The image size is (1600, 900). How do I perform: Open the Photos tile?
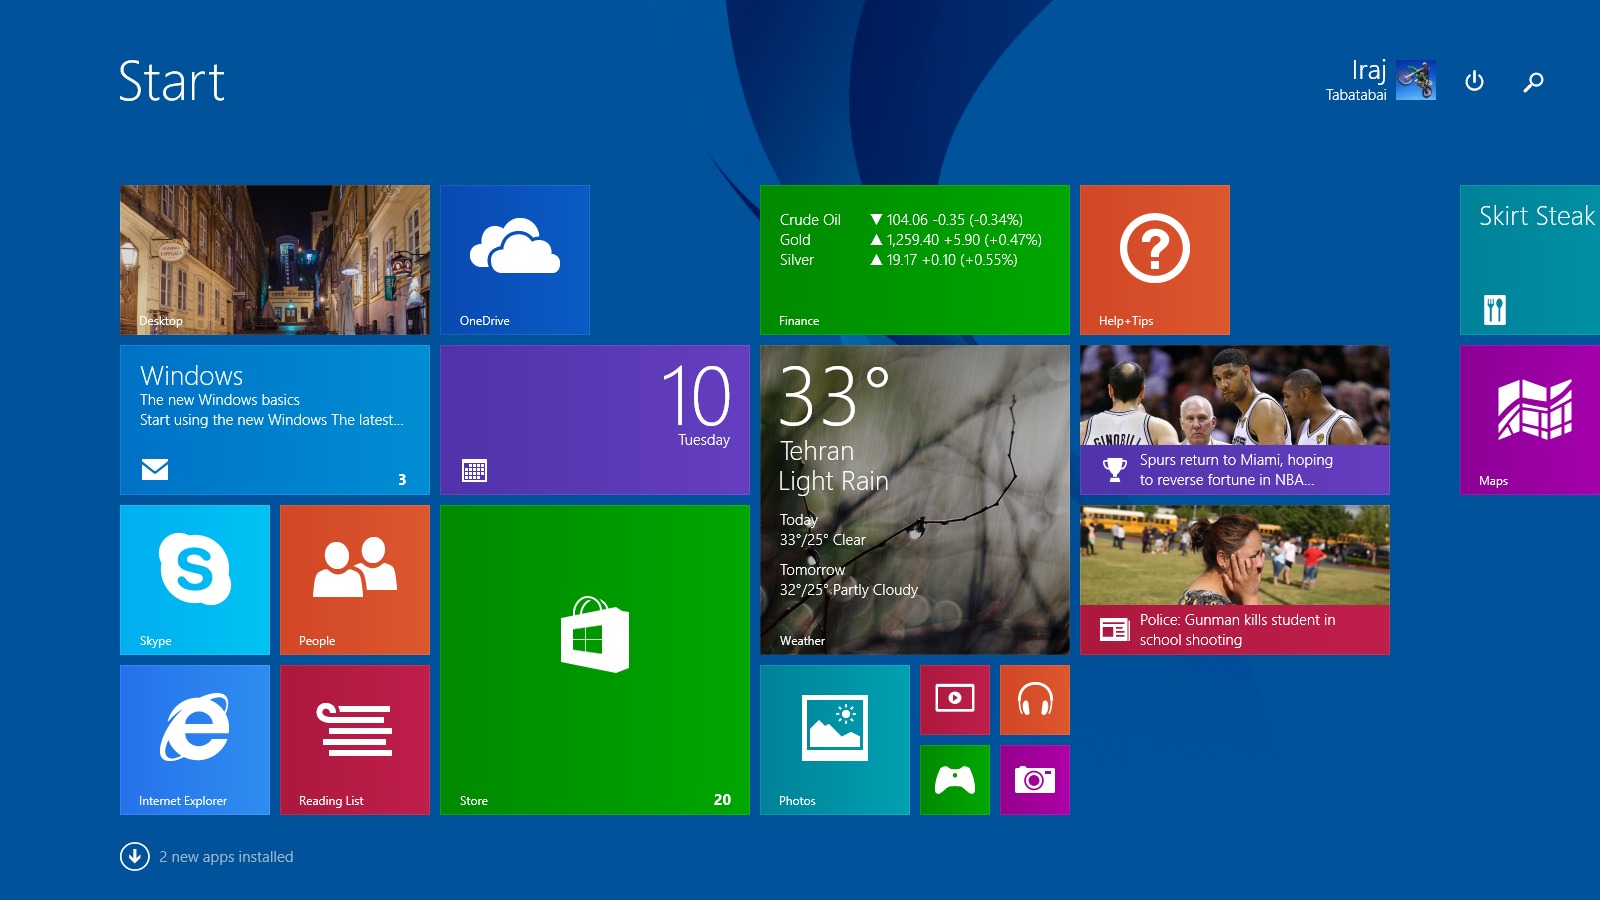[x=835, y=740]
